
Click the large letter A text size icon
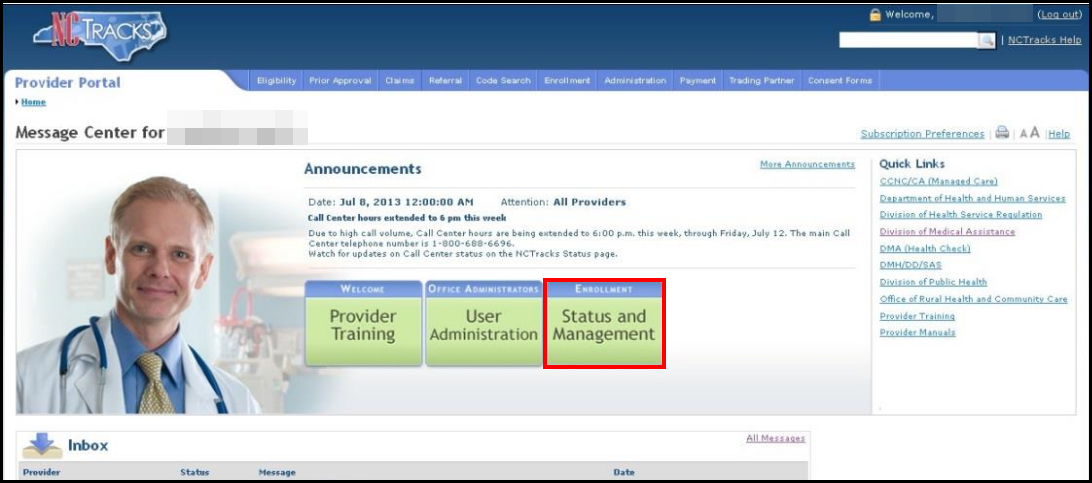point(1035,133)
